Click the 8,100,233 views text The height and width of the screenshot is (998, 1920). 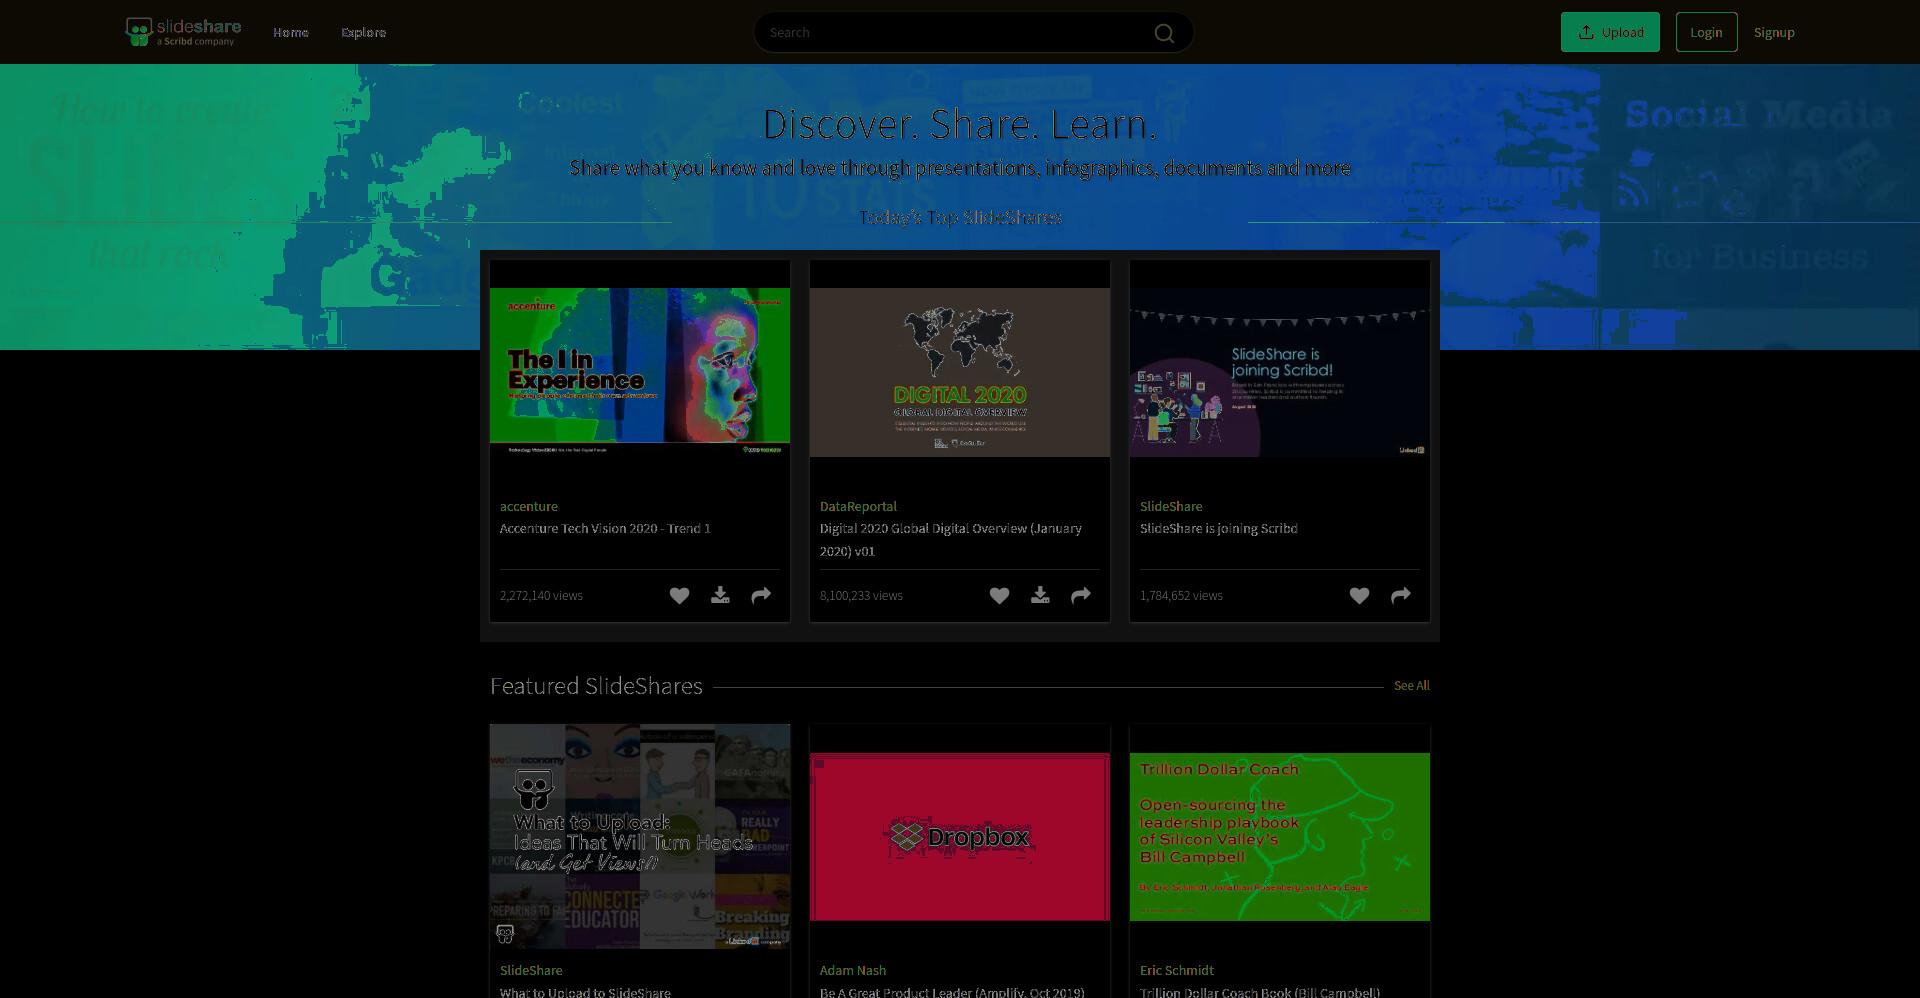(x=861, y=596)
